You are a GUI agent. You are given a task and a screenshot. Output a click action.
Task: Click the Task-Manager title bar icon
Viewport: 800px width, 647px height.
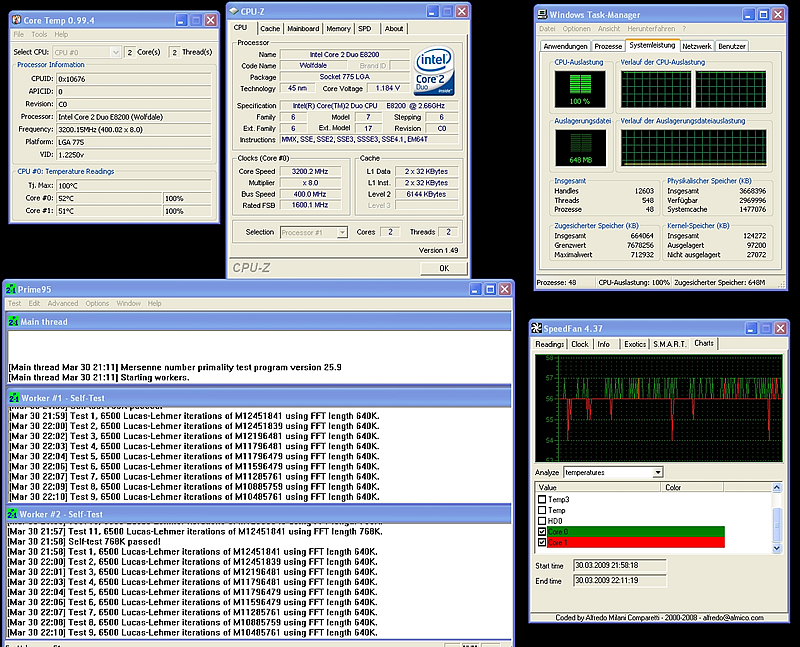pos(542,14)
